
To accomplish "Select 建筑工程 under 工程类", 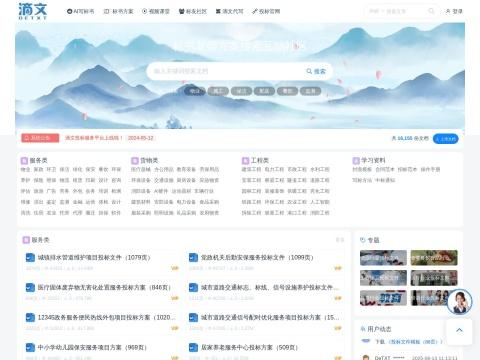I will 251,169.
